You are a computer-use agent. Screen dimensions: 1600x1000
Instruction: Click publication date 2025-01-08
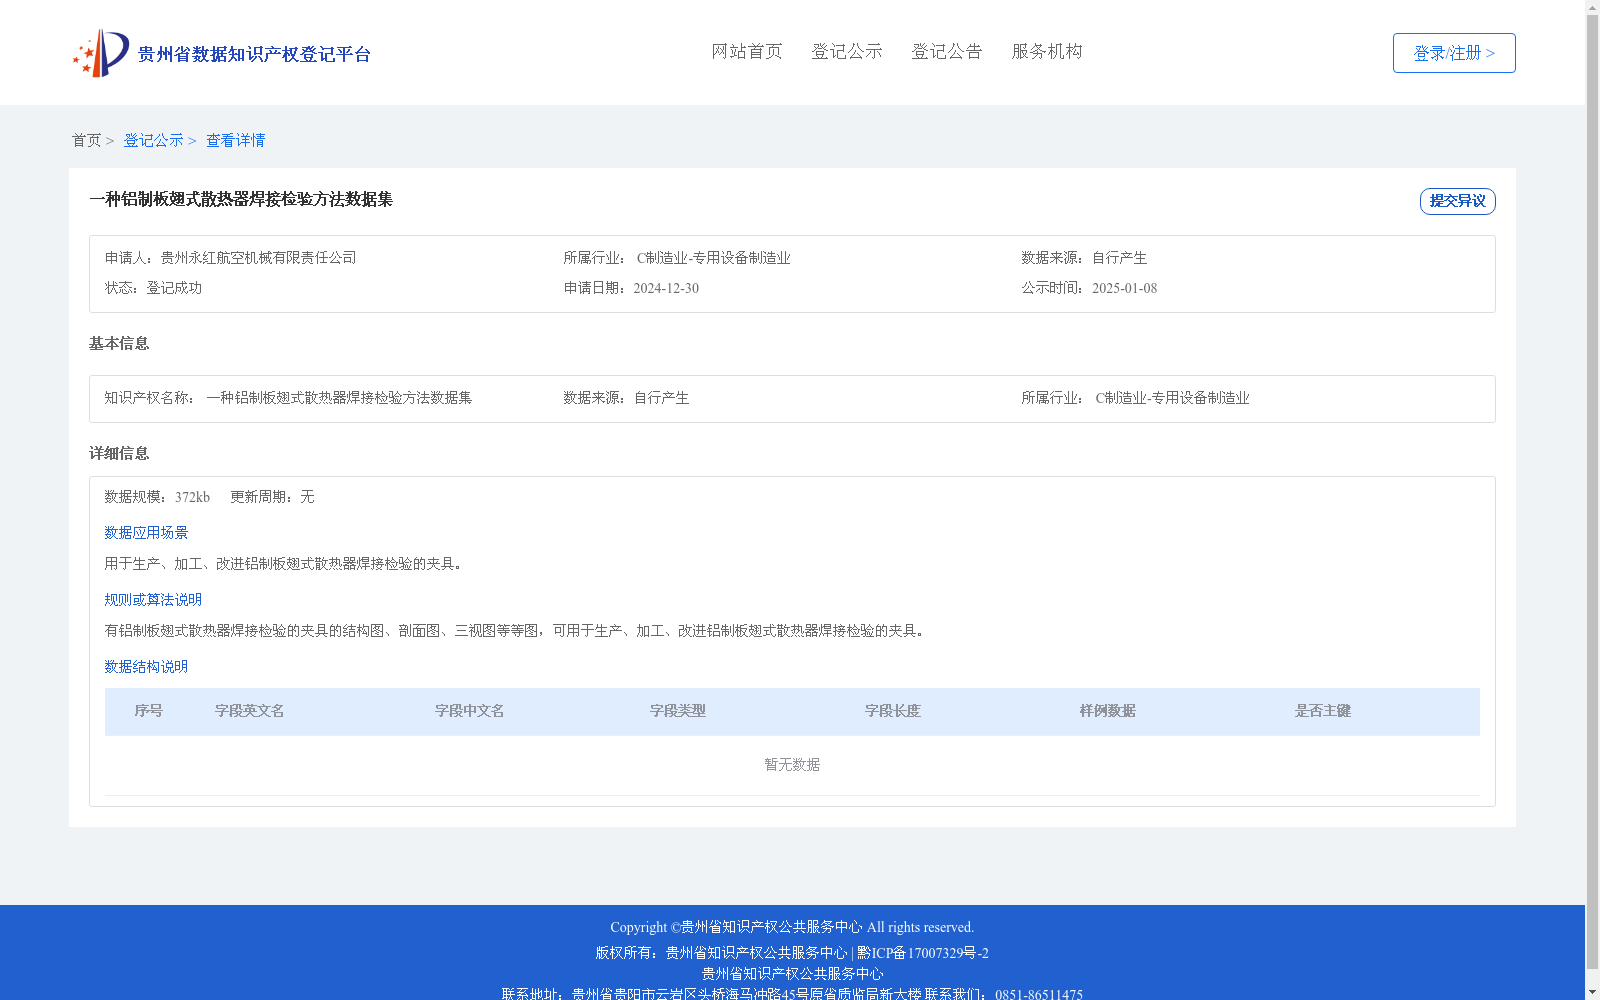pyautogui.click(x=1124, y=288)
